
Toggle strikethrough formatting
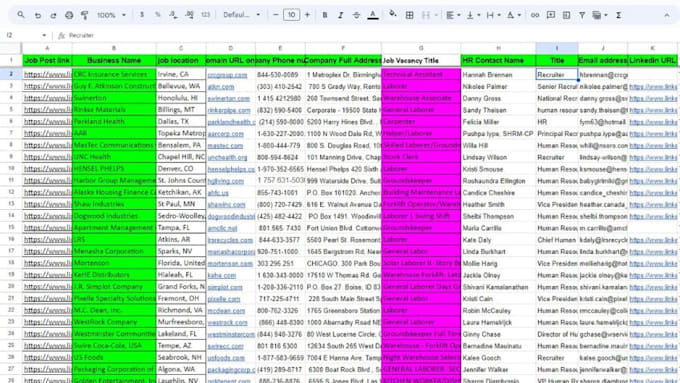(x=356, y=15)
